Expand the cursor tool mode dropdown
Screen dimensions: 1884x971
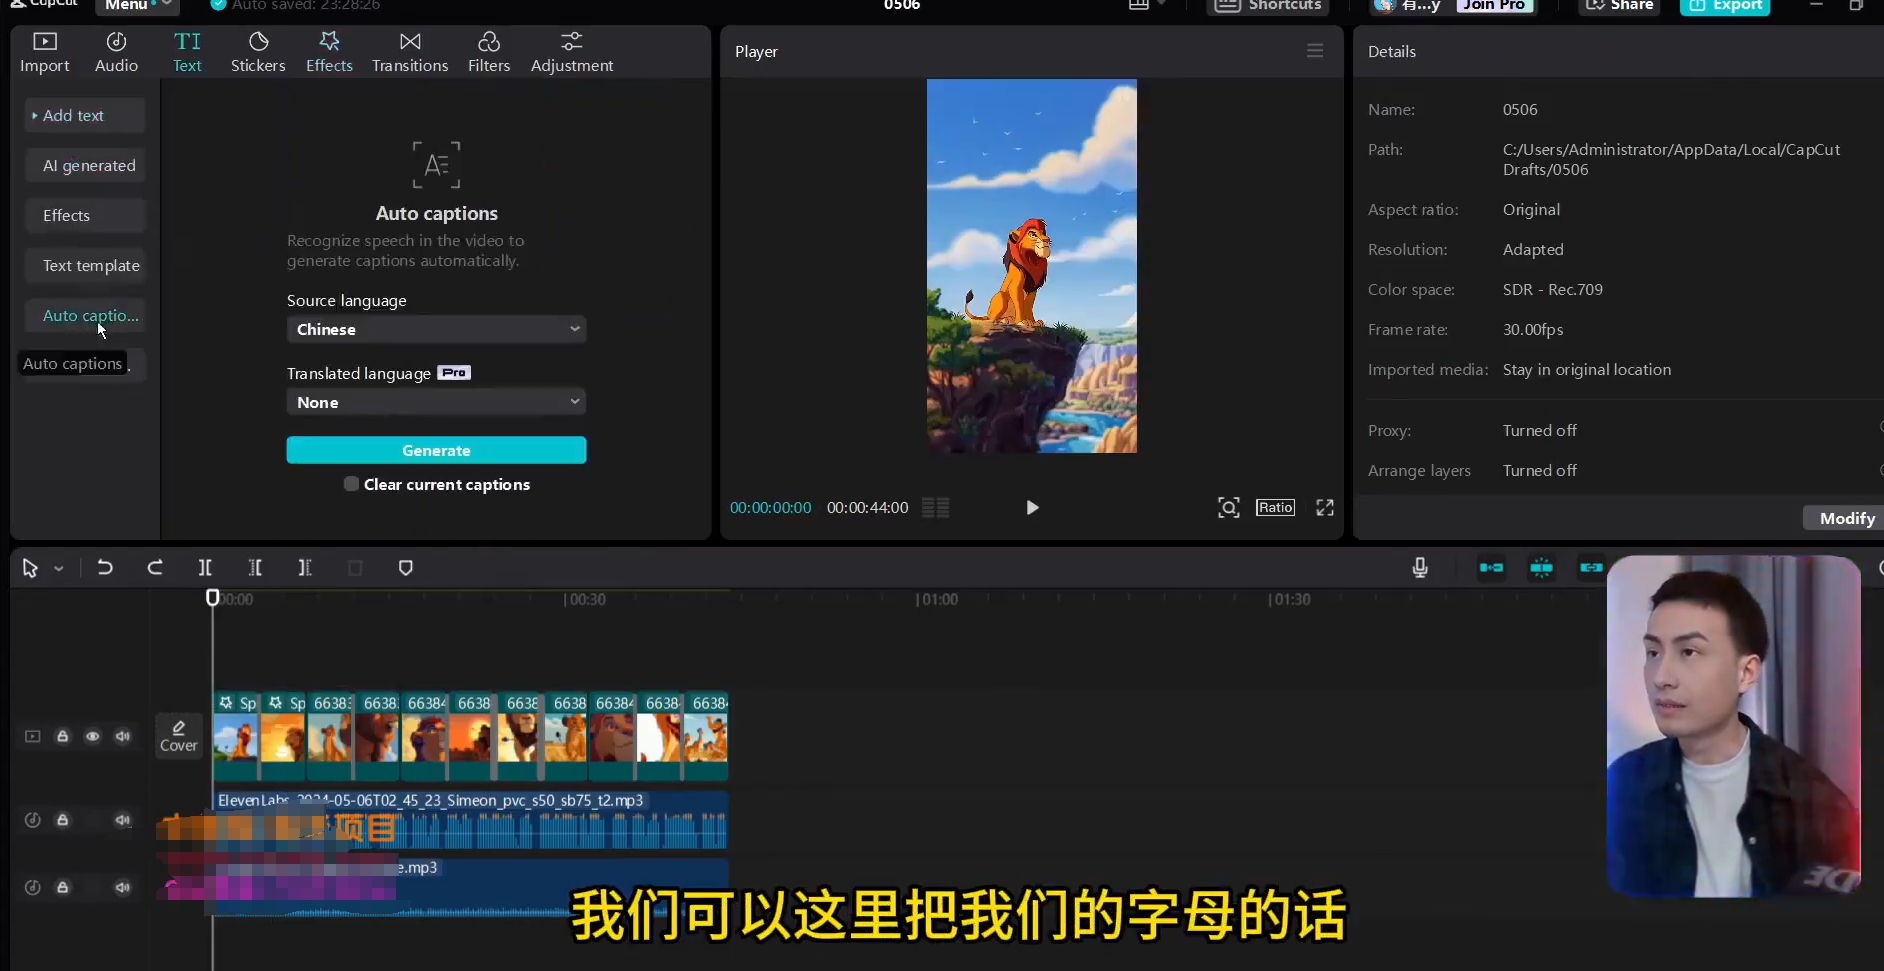click(x=59, y=568)
